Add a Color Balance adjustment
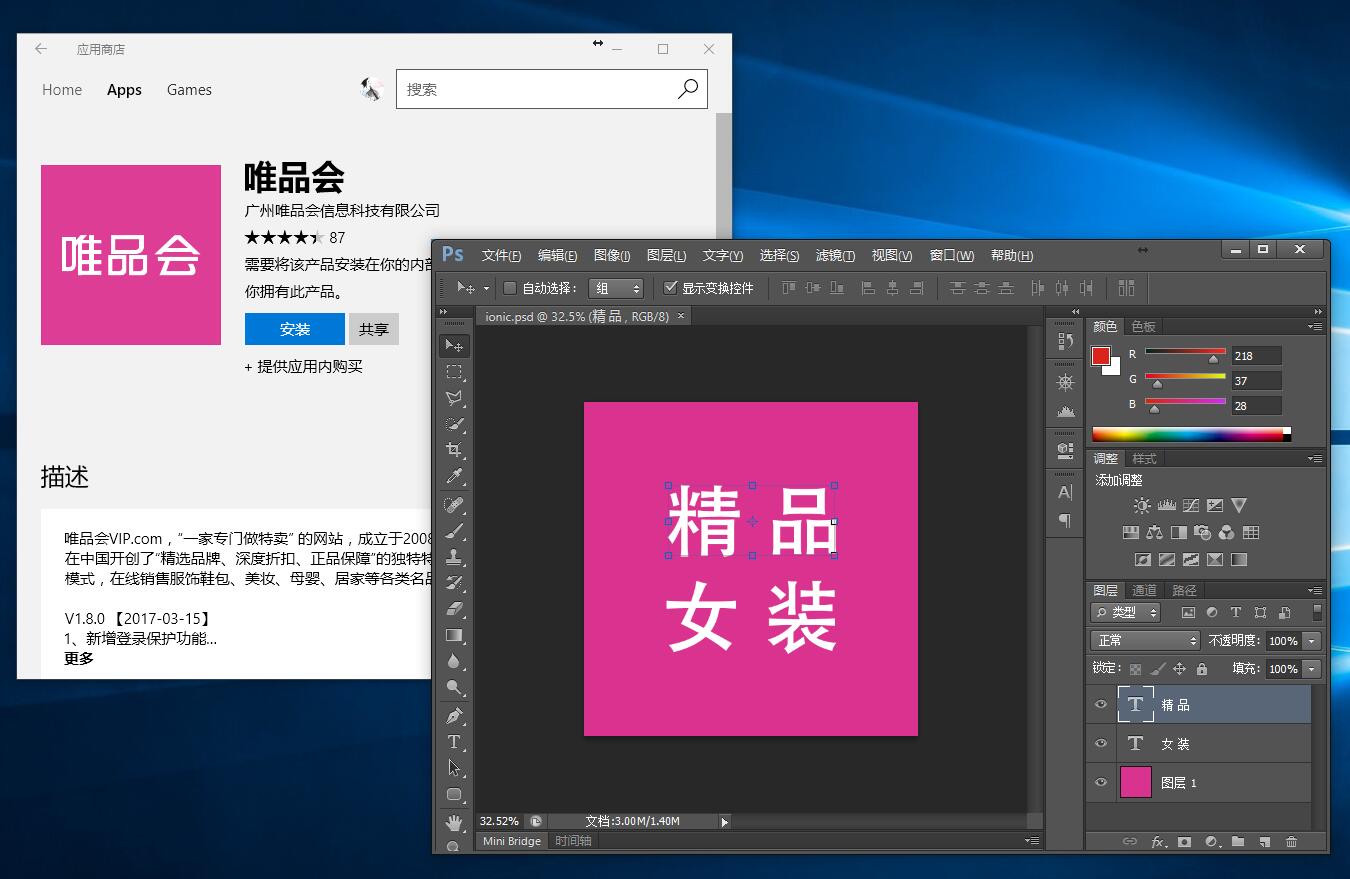This screenshot has width=1350, height=879. pyautogui.click(x=1155, y=533)
